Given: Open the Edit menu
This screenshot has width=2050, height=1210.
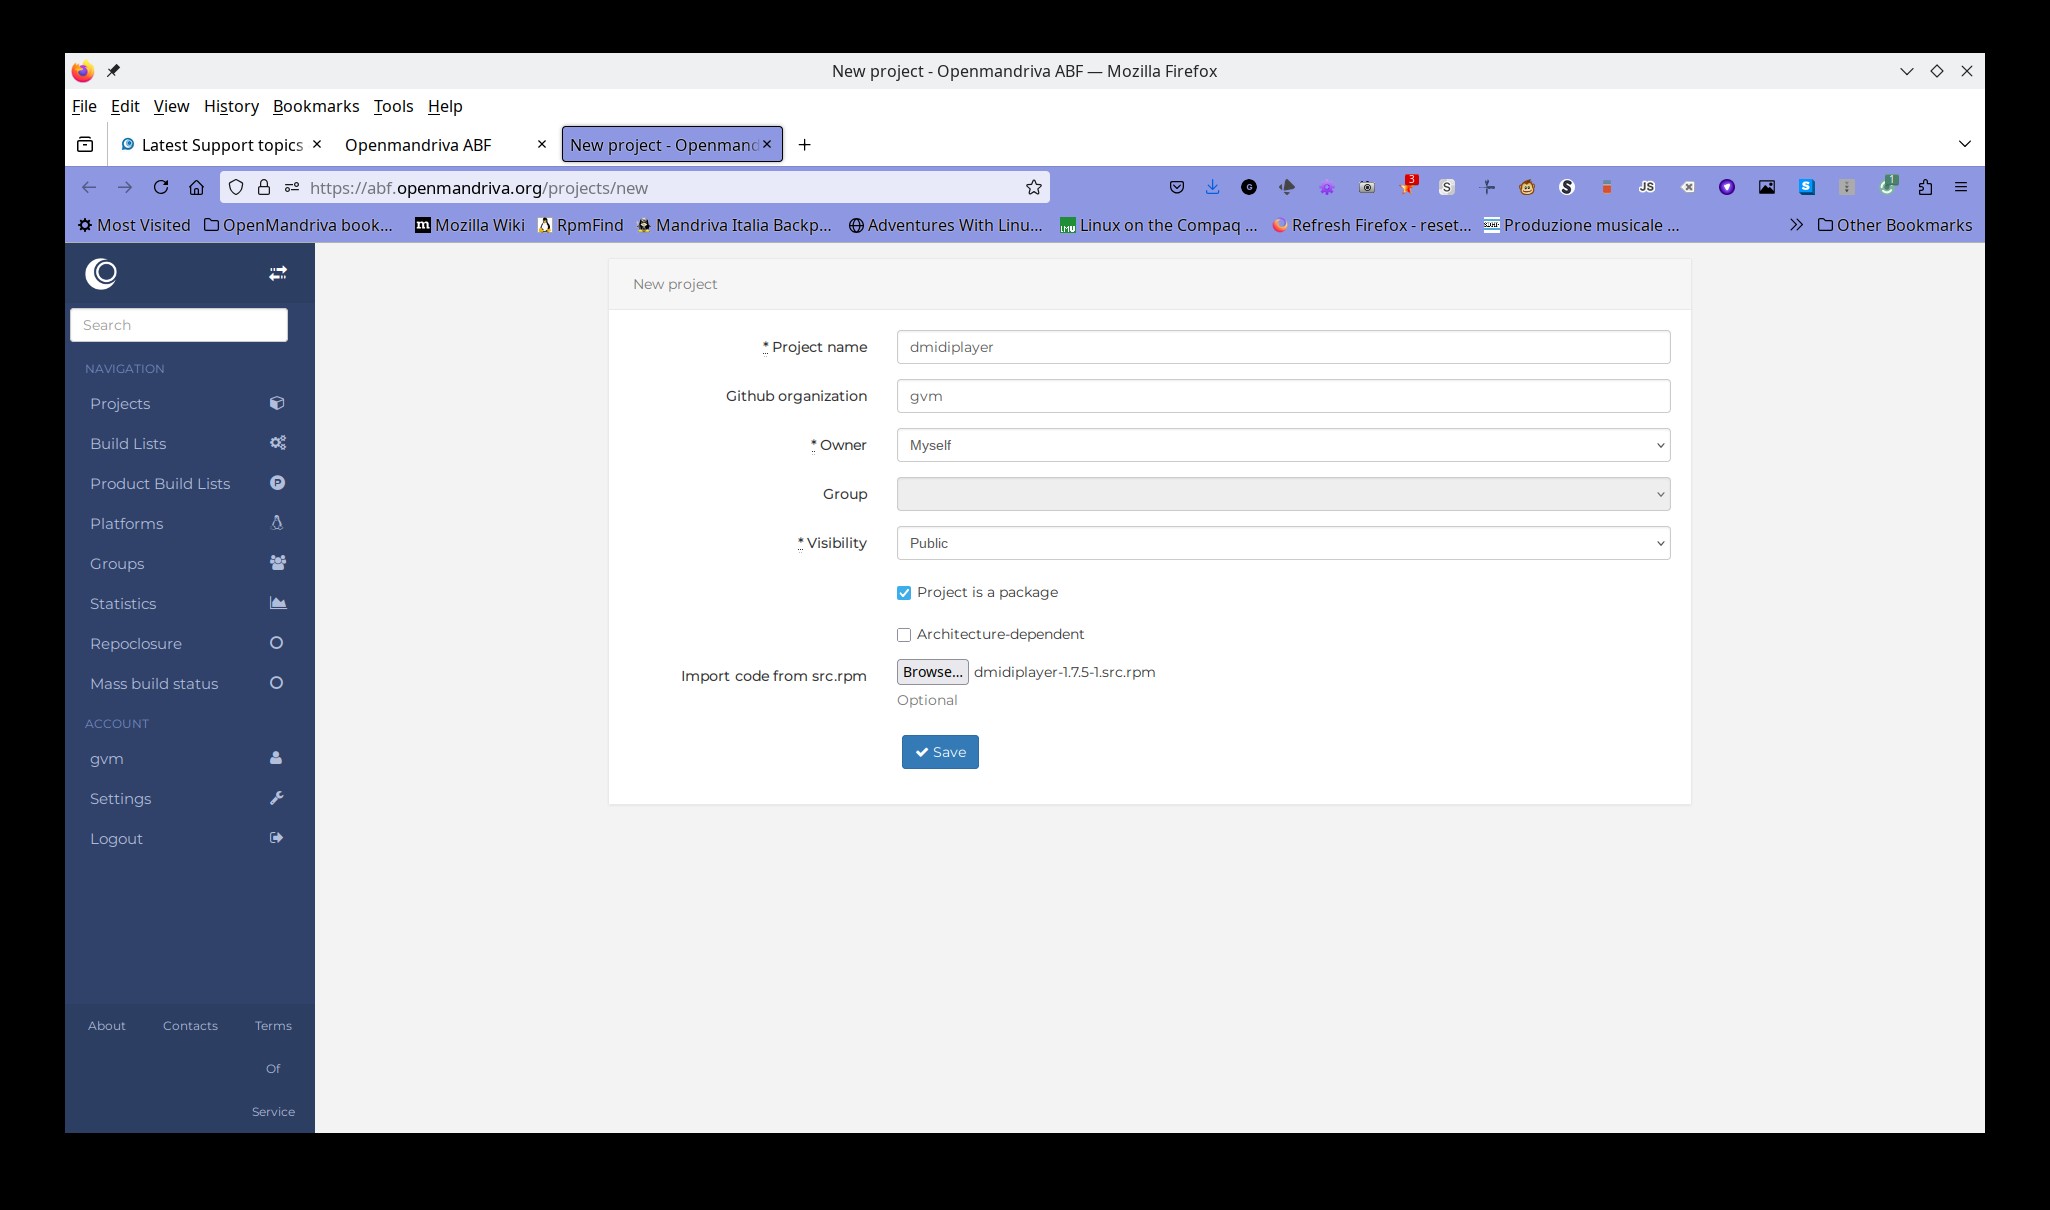Looking at the screenshot, I should [125, 106].
